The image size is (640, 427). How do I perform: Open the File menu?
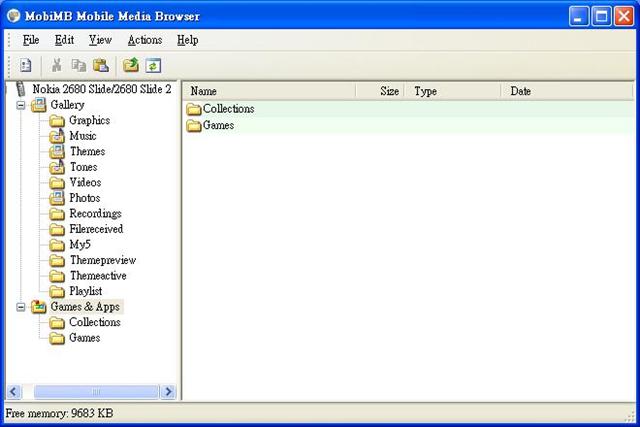[x=31, y=40]
